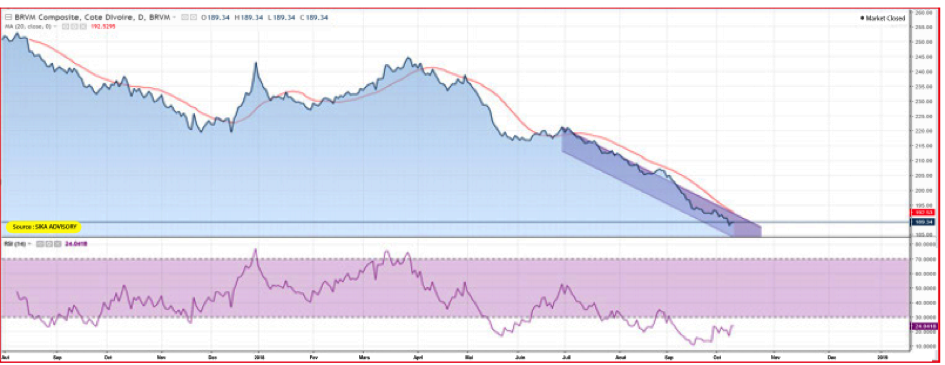Click the Market Closed status indicator
Viewport: 945px width, 365px height.
tap(882, 18)
